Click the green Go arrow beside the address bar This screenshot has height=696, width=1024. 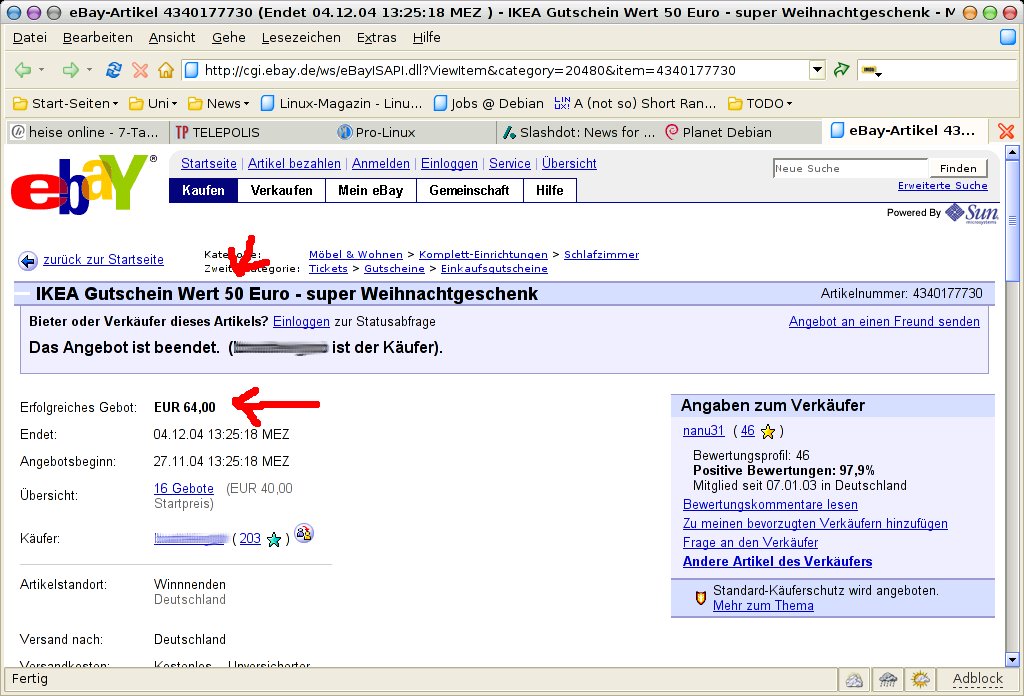[842, 69]
